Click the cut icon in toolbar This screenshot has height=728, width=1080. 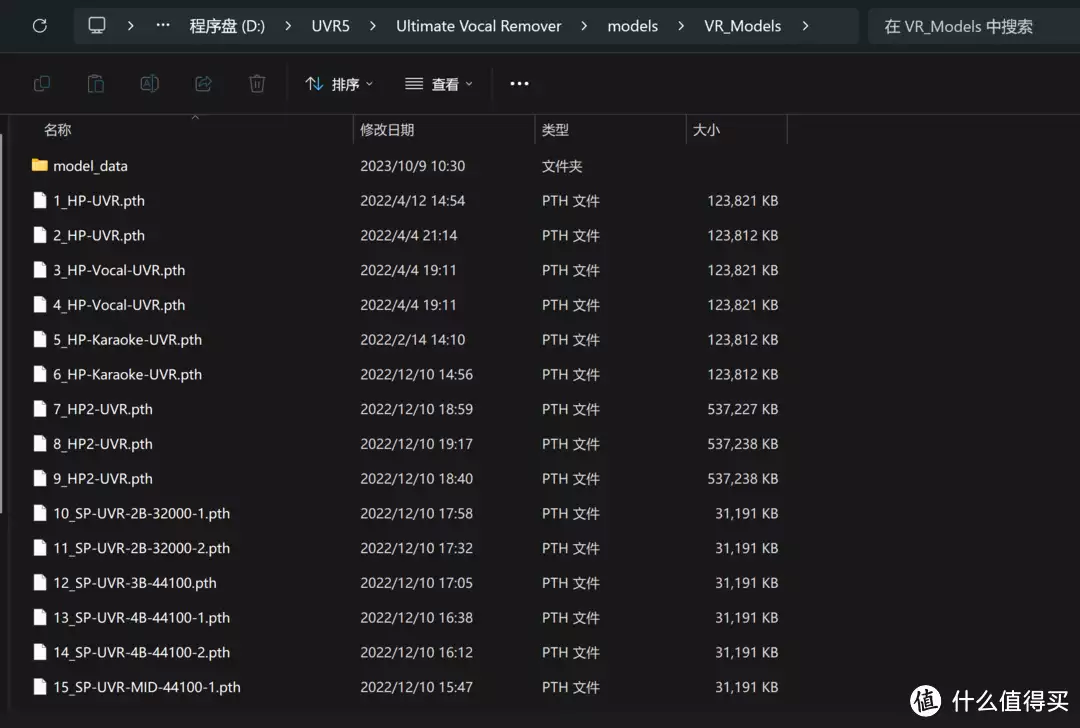pyautogui.click(x=42, y=84)
